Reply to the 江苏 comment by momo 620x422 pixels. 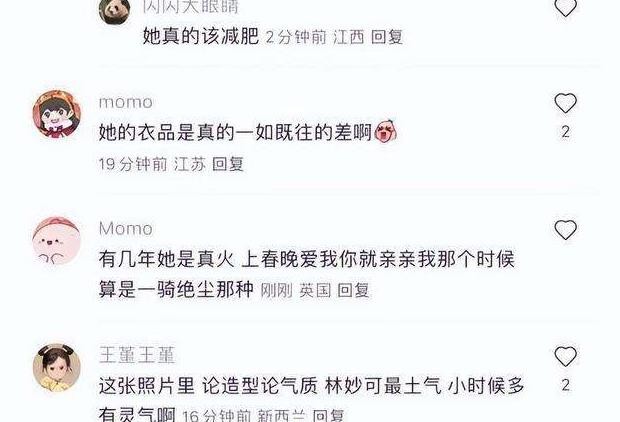(x=228, y=164)
